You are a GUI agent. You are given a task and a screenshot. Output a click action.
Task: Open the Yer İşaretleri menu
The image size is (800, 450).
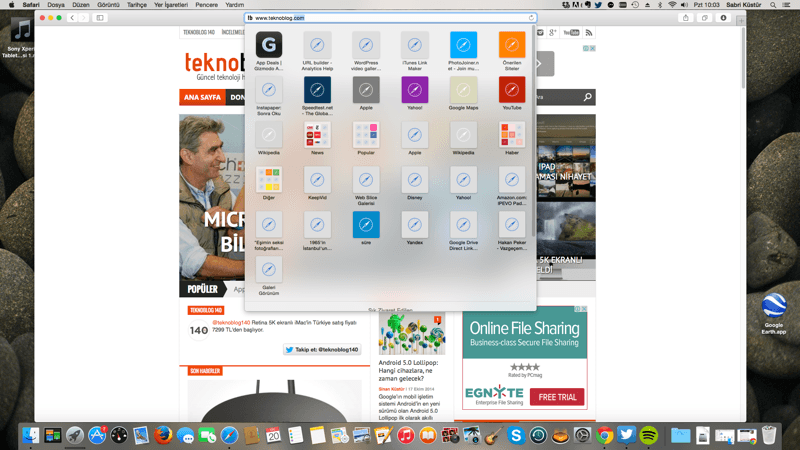point(171,5)
